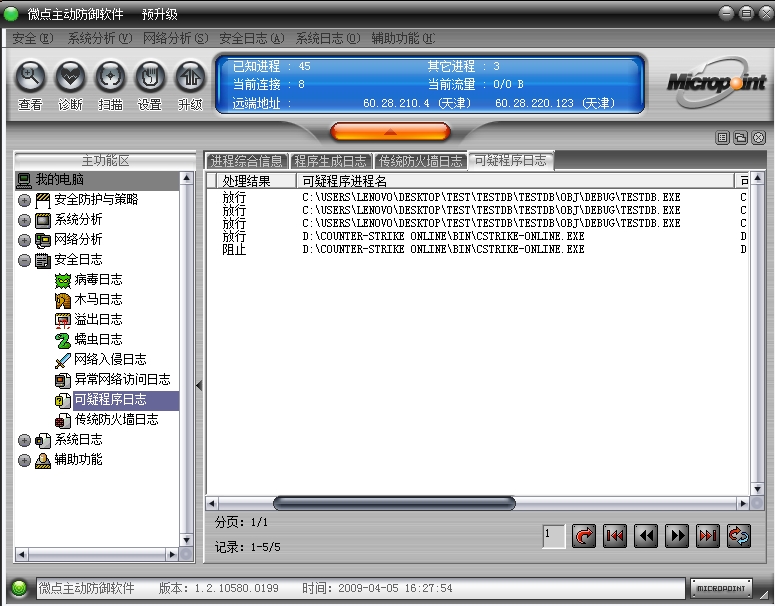Sort by the 可疑程序进程名 column header

(515, 181)
